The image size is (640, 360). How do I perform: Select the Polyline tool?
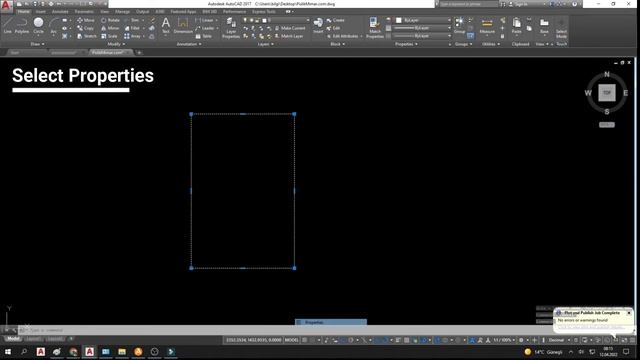tap(22, 25)
